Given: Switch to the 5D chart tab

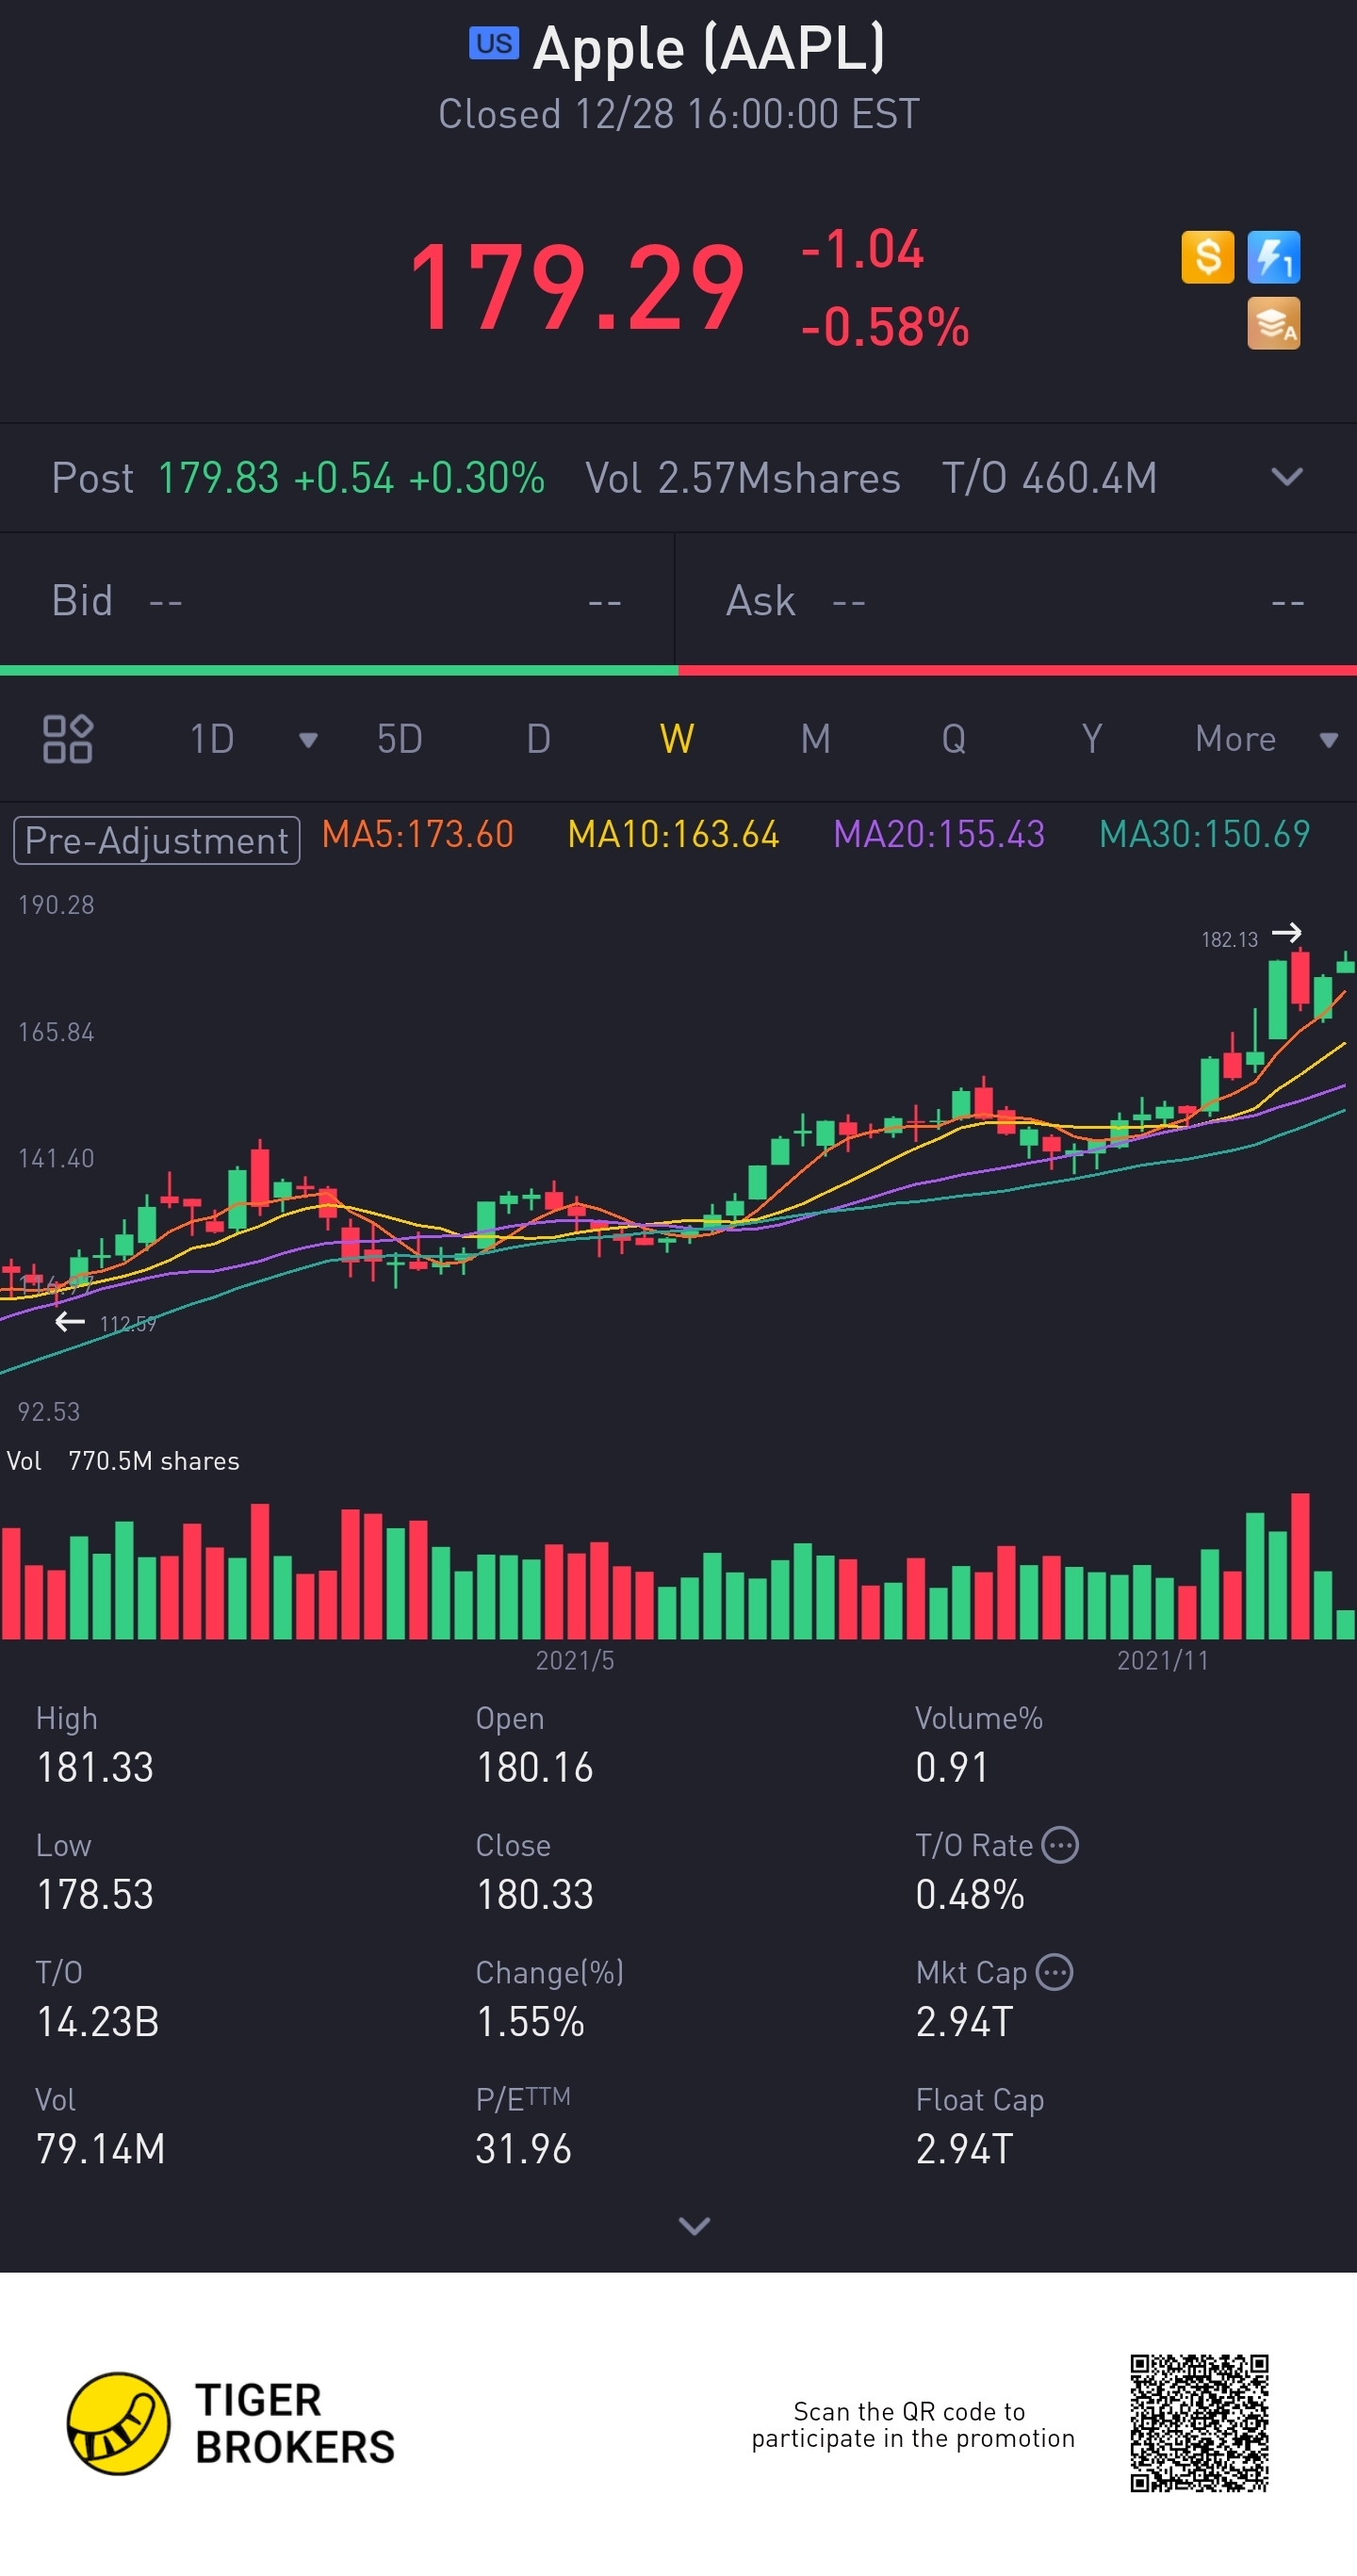Looking at the screenshot, I should pyautogui.click(x=399, y=739).
